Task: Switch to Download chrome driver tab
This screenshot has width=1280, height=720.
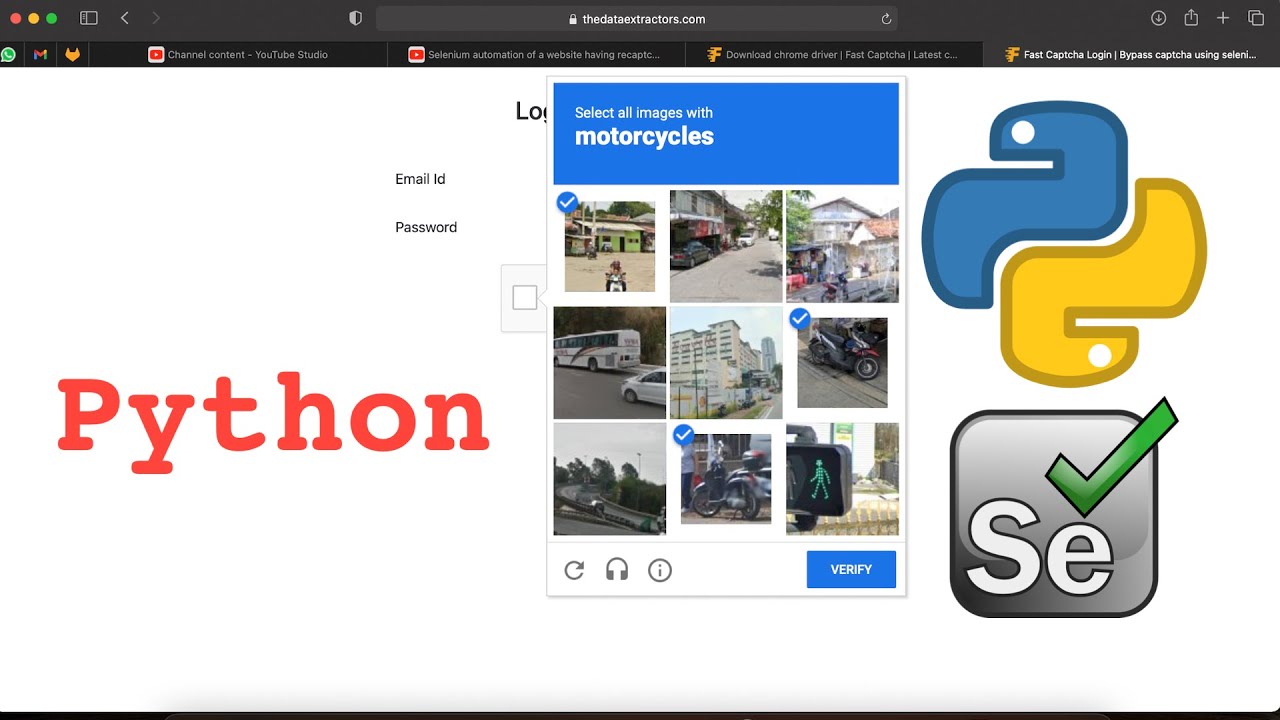Action: (833, 55)
